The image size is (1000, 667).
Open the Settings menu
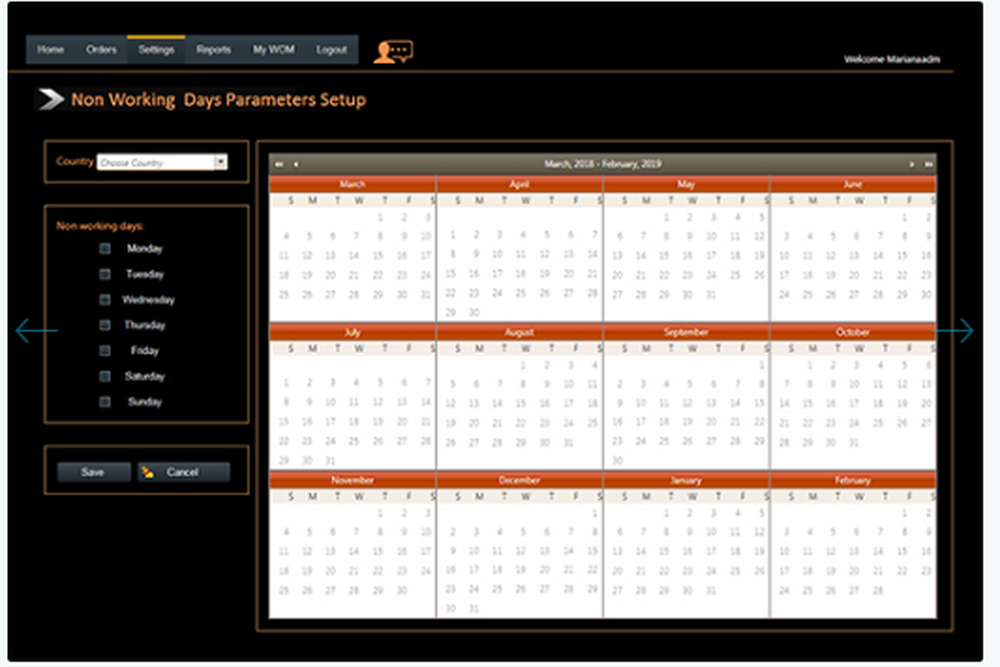pos(156,50)
